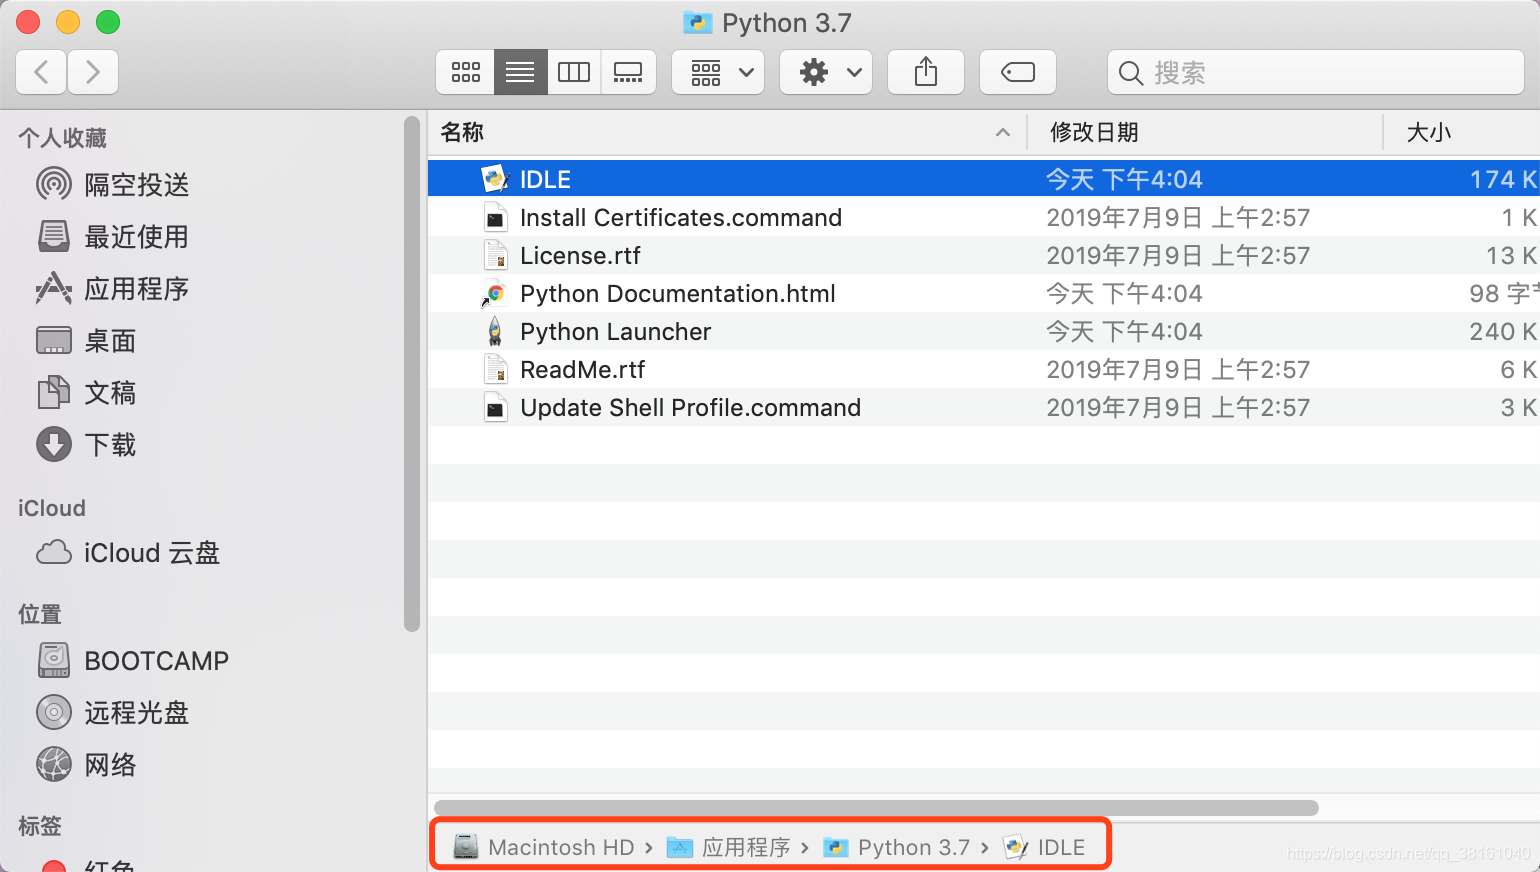Viewport: 1540px width, 872px height.
Task: Click the Install Certificates.command file name
Action: point(681,217)
